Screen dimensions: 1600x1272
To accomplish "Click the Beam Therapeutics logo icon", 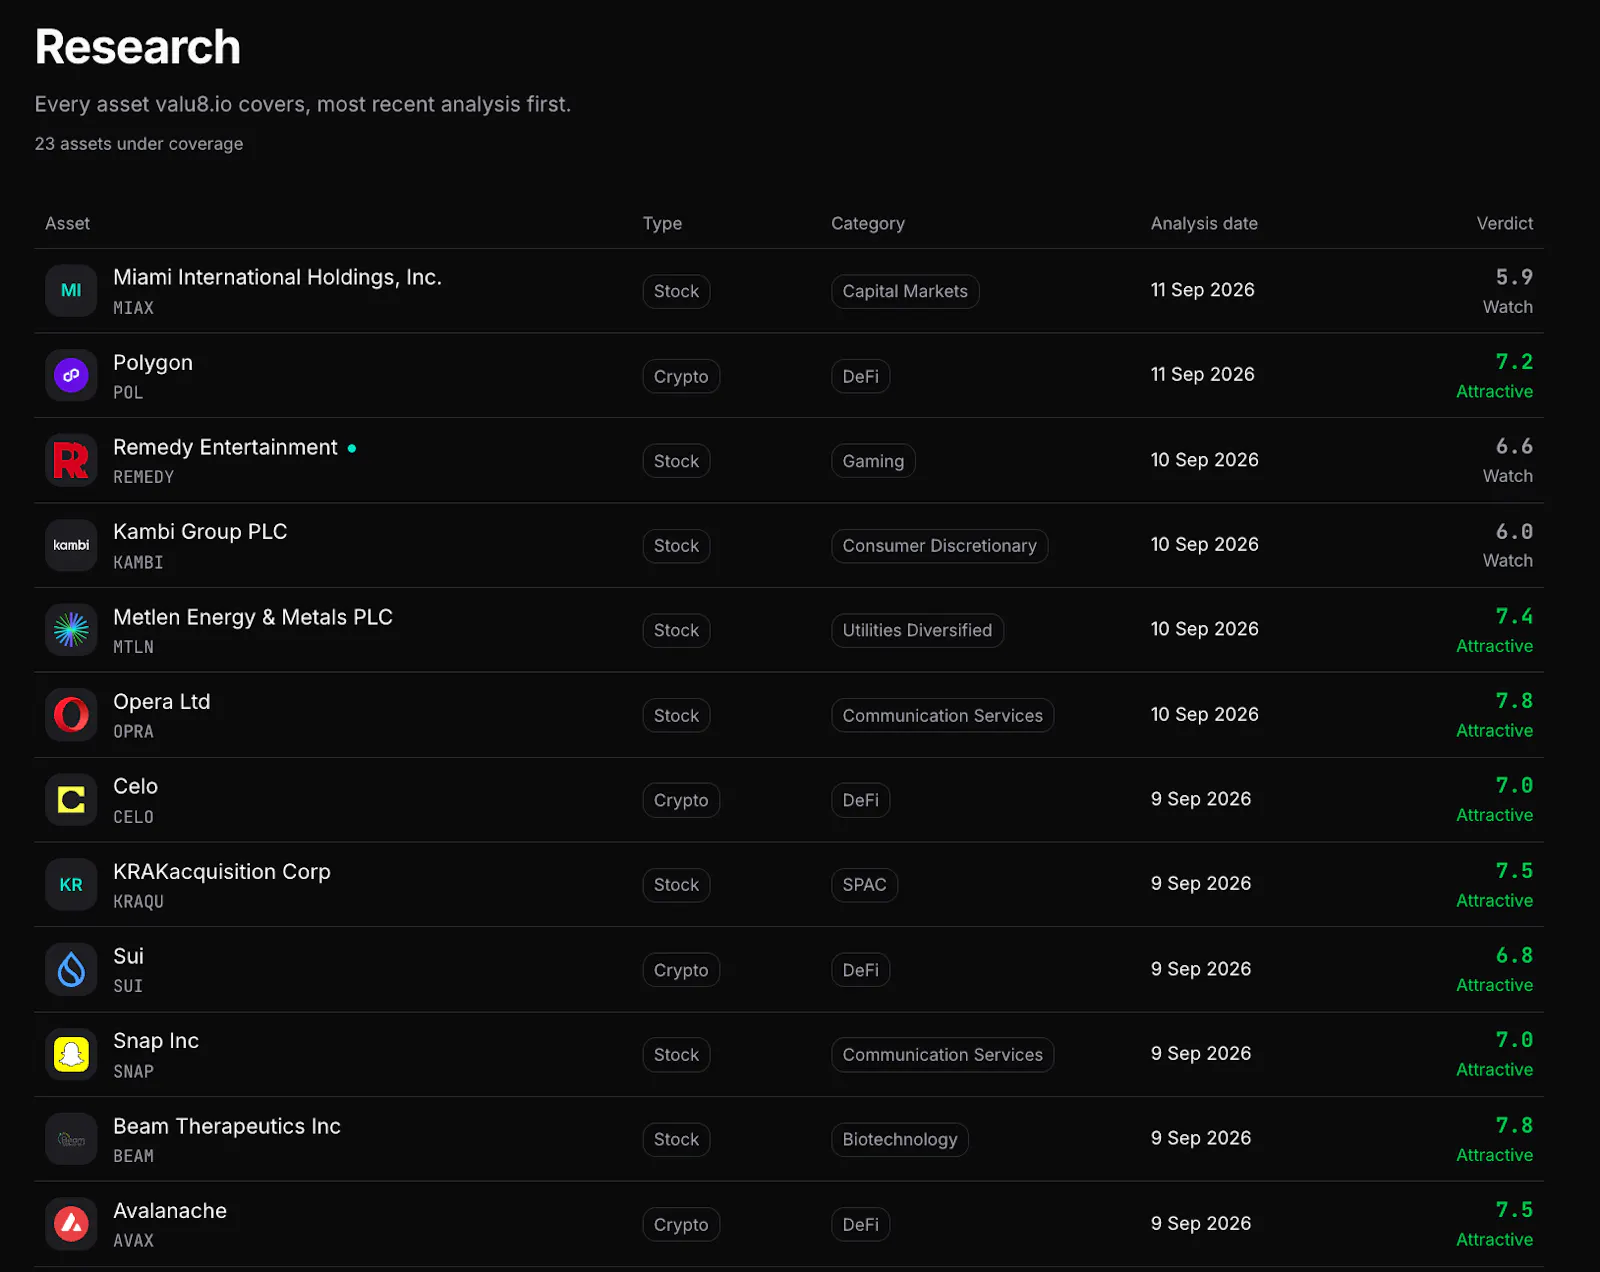I will point(71,1139).
